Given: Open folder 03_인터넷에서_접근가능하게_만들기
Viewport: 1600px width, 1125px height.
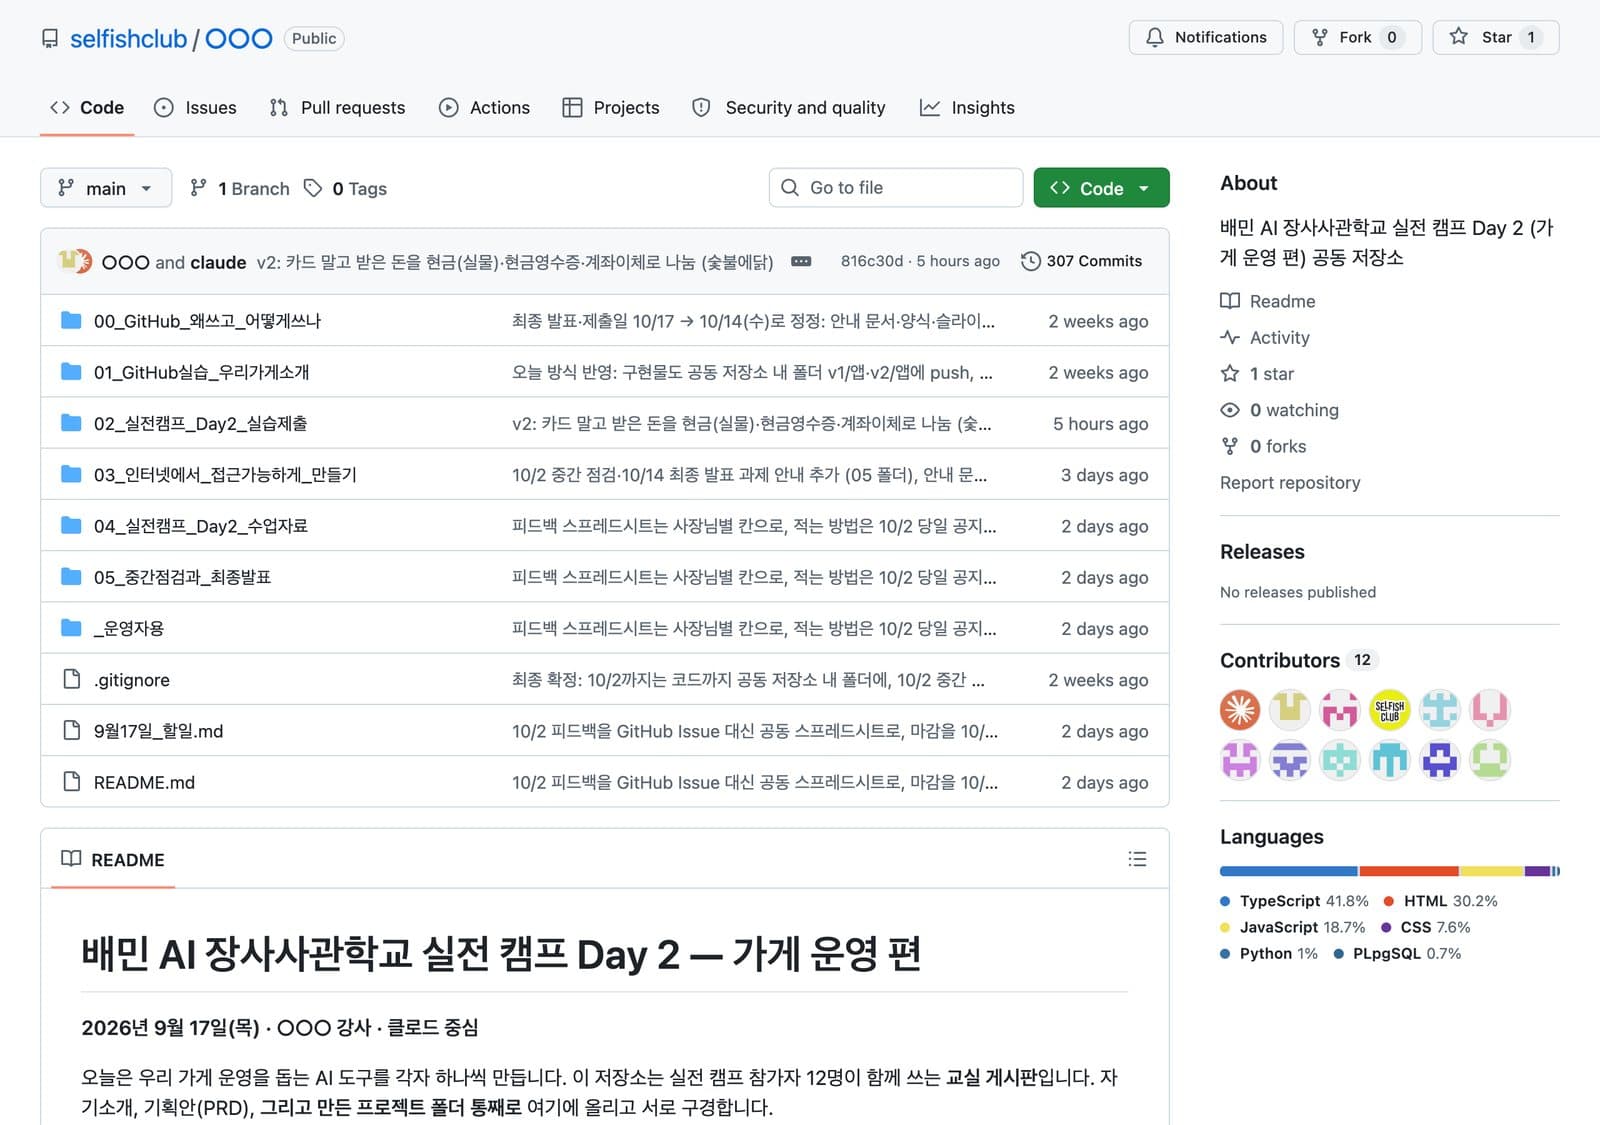Looking at the screenshot, I should tap(225, 475).
